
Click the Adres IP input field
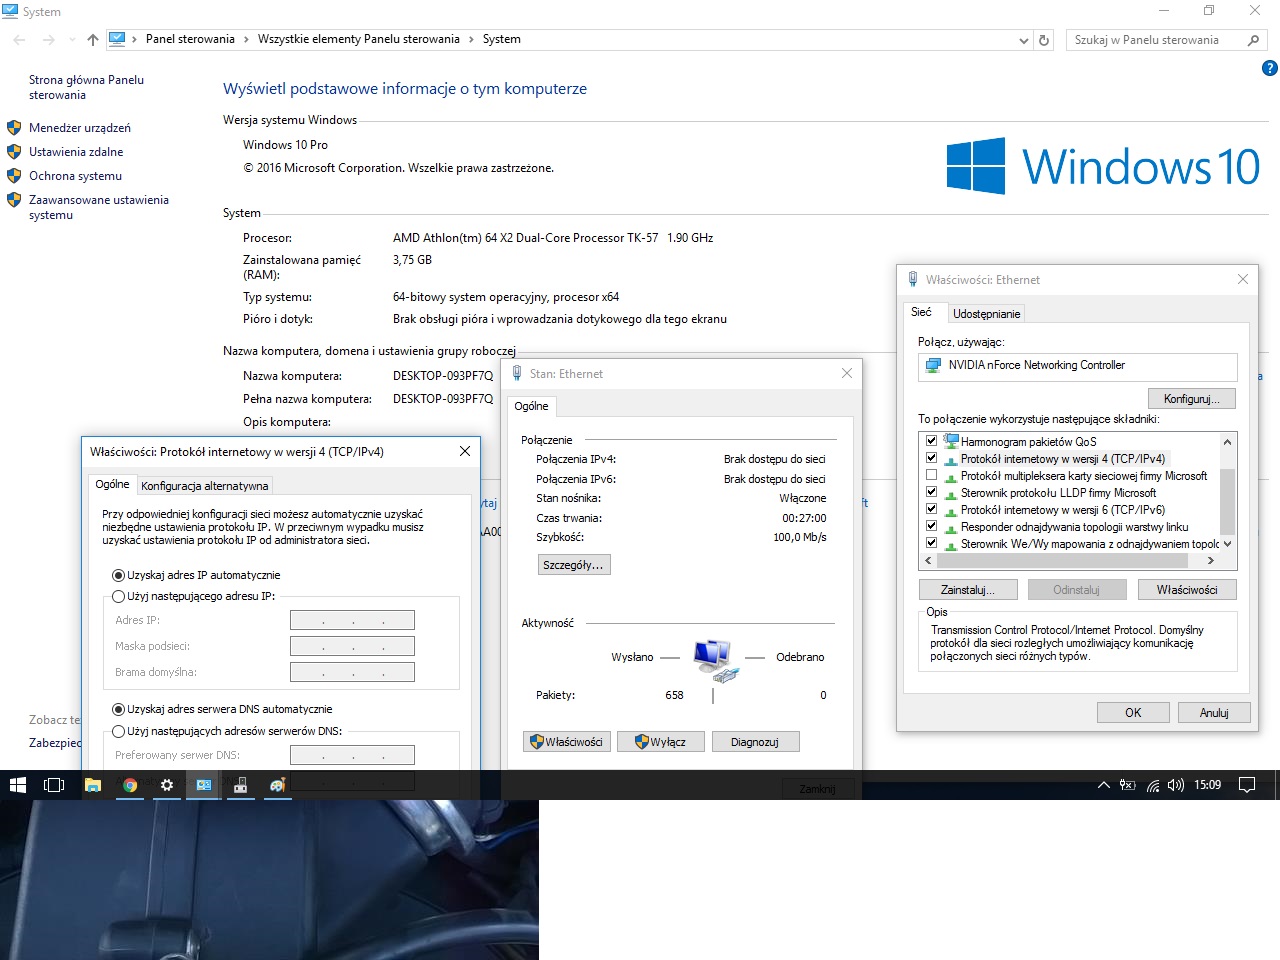click(352, 620)
